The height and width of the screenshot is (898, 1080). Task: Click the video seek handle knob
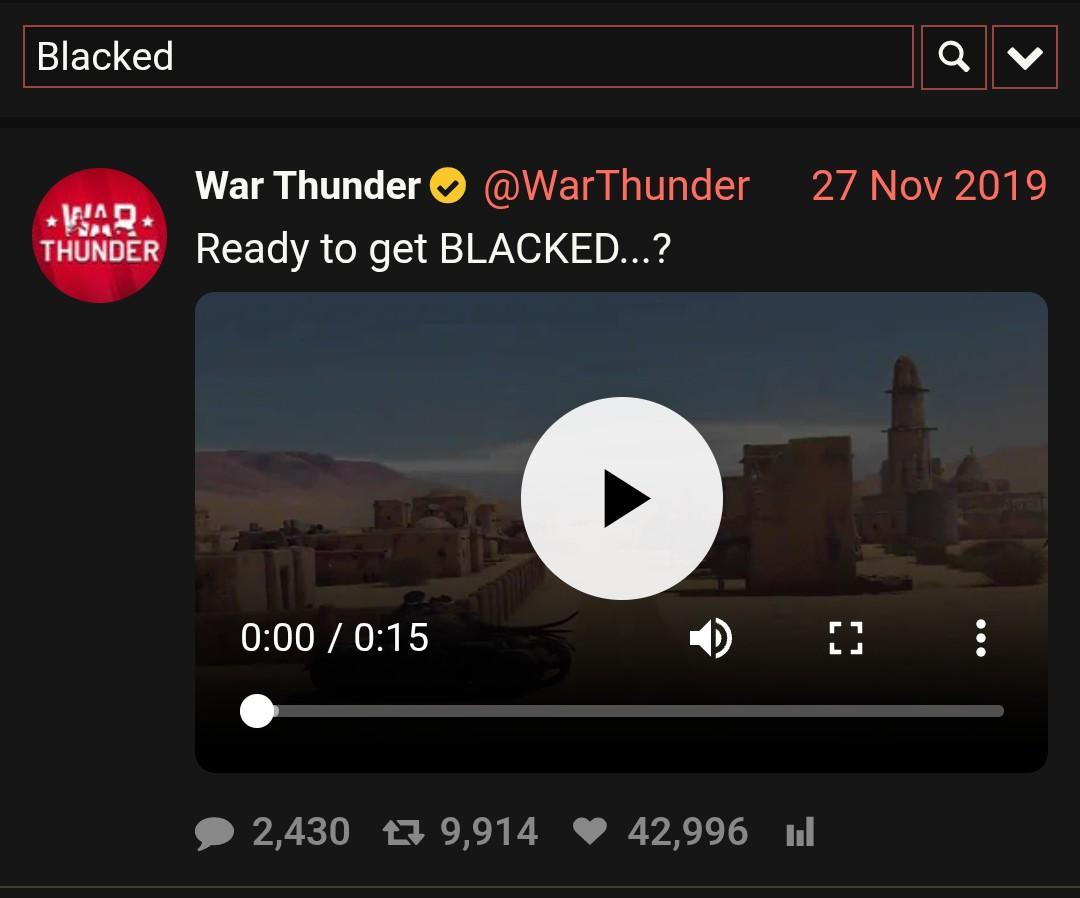257,711
